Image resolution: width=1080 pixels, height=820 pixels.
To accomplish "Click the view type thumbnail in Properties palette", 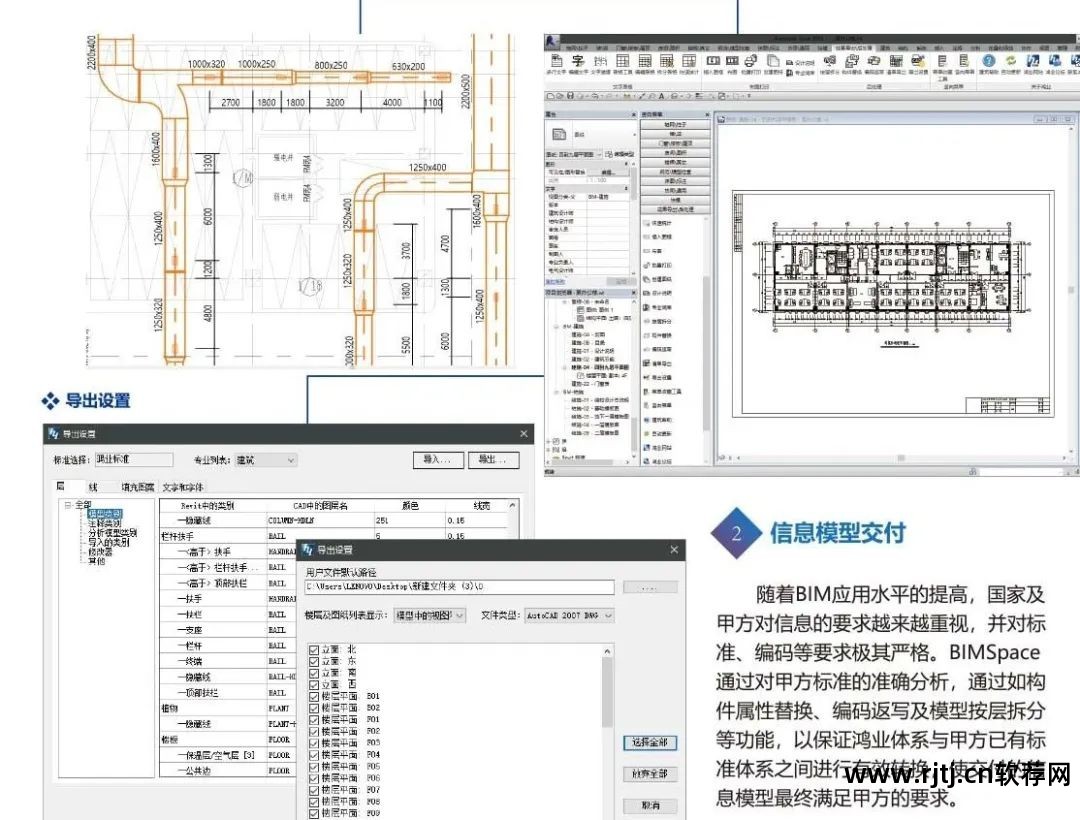I will 559,134.
